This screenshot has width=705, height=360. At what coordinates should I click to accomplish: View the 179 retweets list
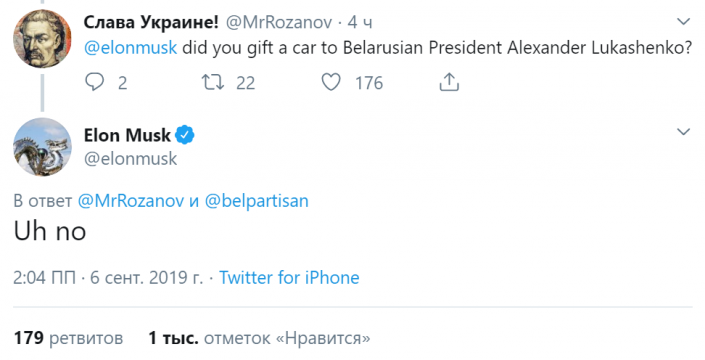pos(68,338)
